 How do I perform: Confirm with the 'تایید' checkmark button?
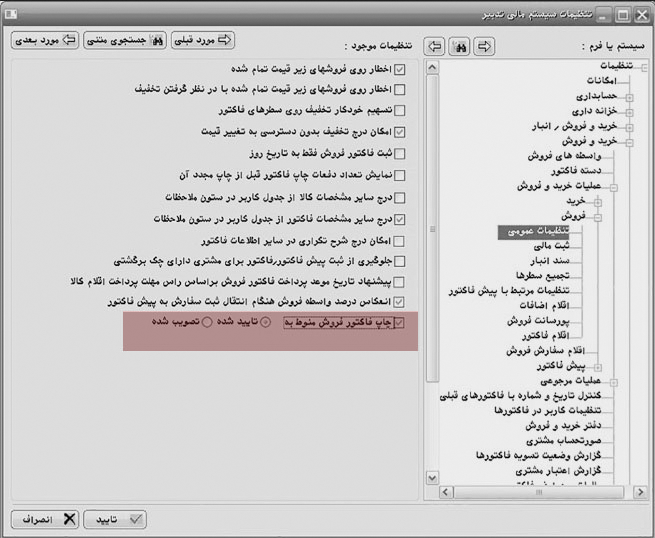(x=120, y=519)
